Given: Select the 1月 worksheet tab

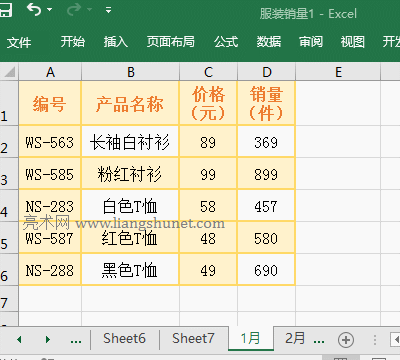Looking at the screenshot, I should click(251, 339).
